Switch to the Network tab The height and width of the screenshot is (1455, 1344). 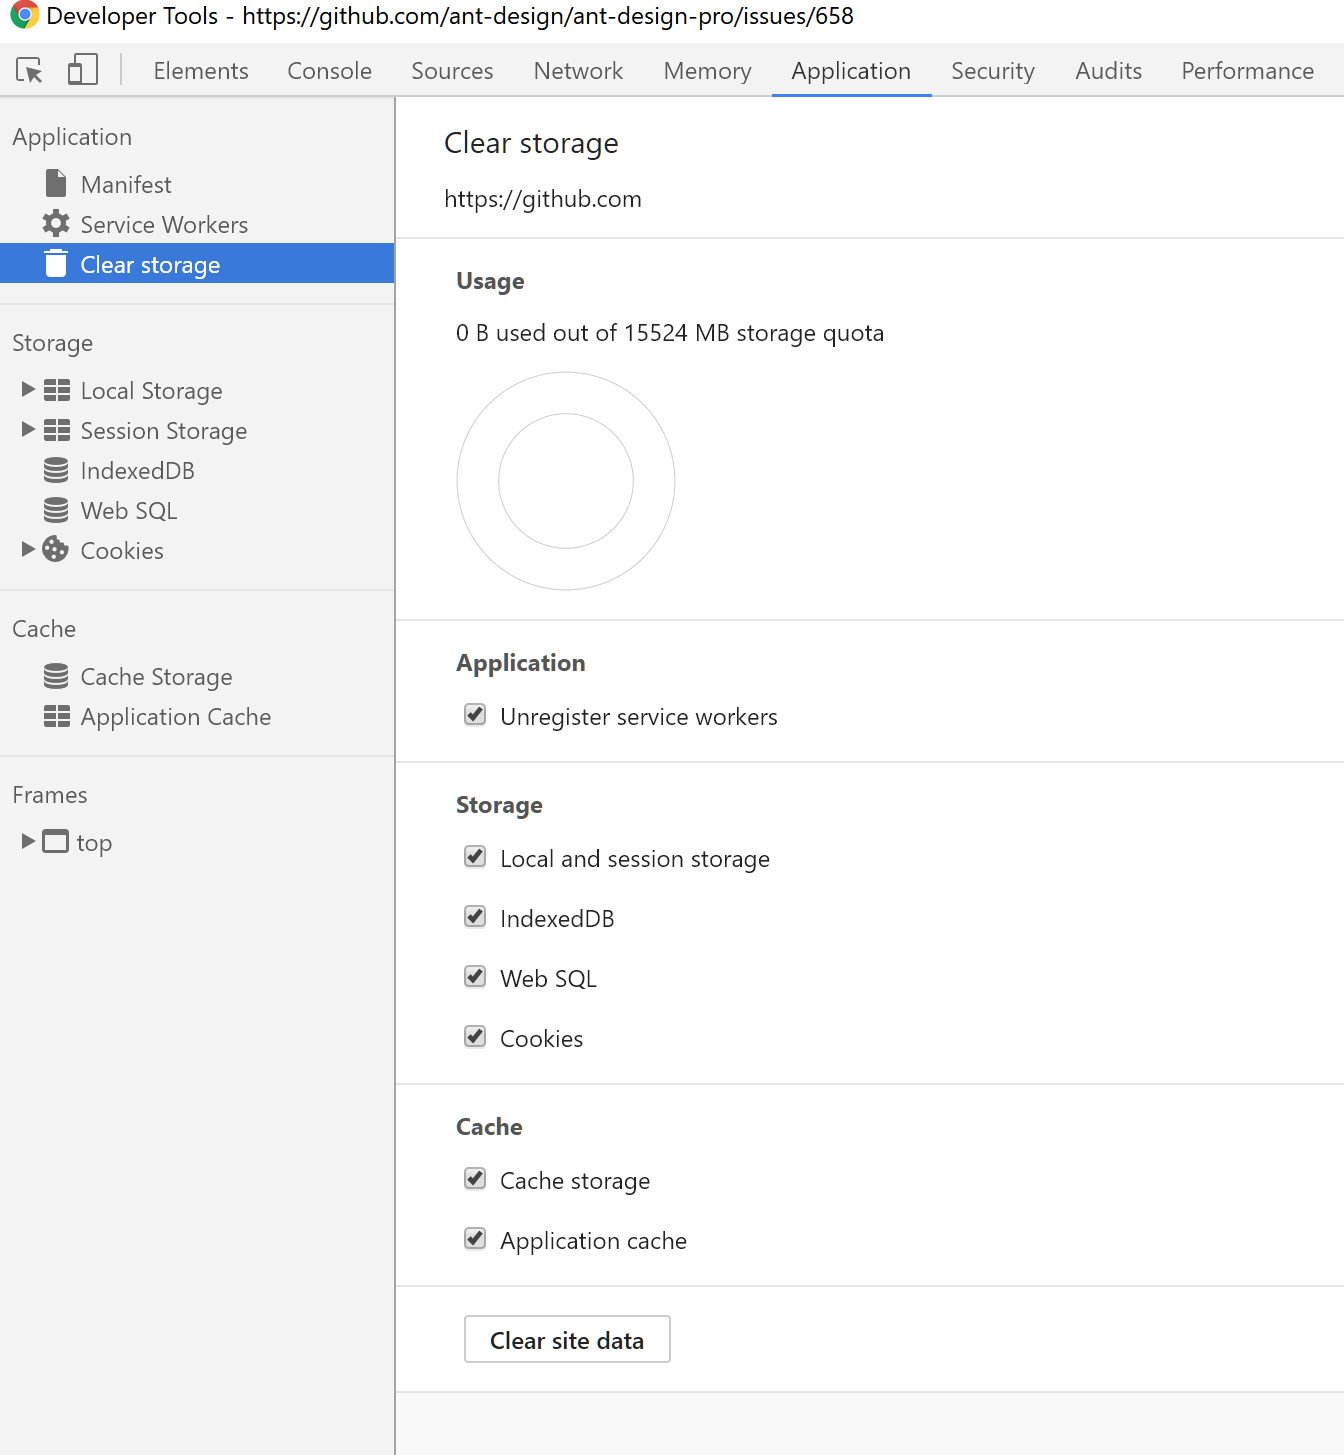point(578,70)
